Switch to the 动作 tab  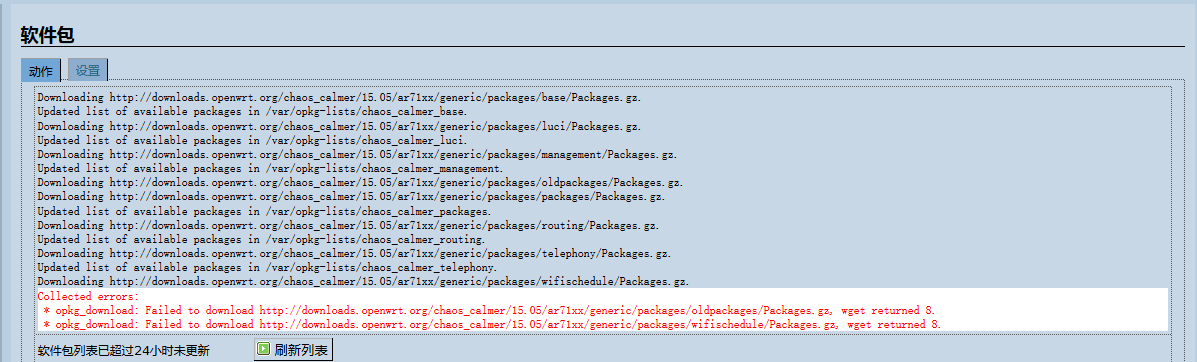pos(40,70)
